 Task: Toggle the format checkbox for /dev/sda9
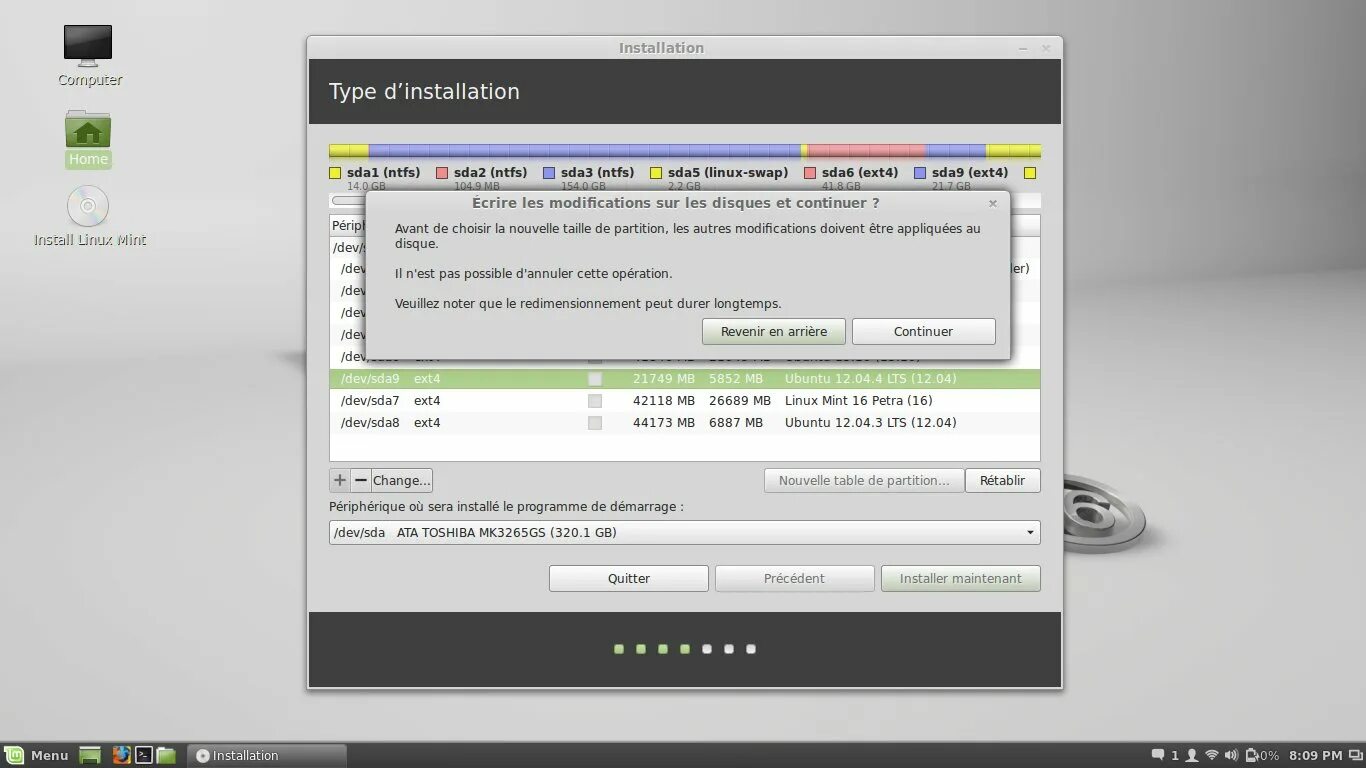595,379
